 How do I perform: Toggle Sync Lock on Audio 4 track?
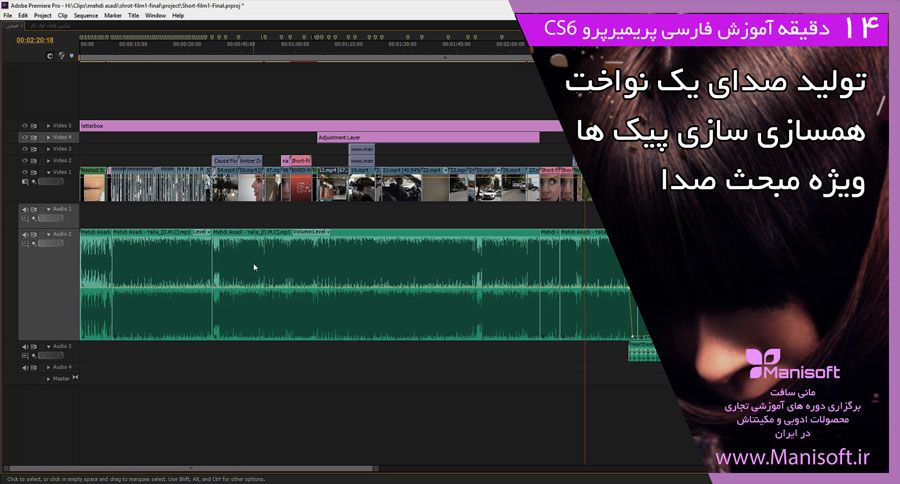tap(34, 367)
